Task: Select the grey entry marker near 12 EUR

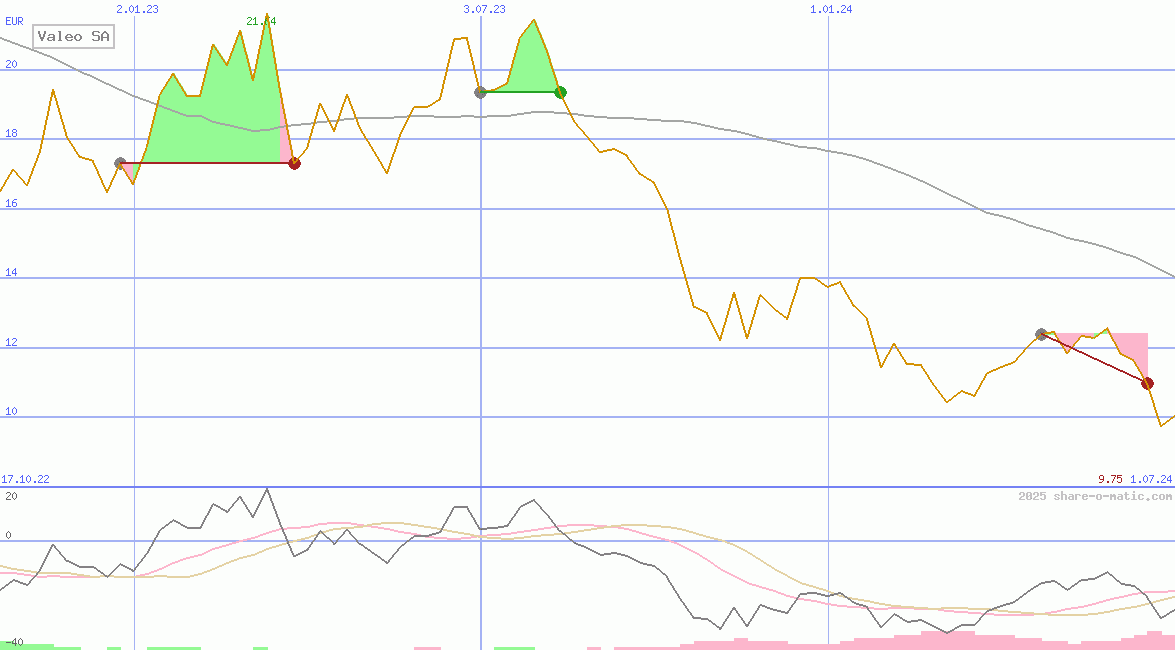Action: coord(1041,334)
